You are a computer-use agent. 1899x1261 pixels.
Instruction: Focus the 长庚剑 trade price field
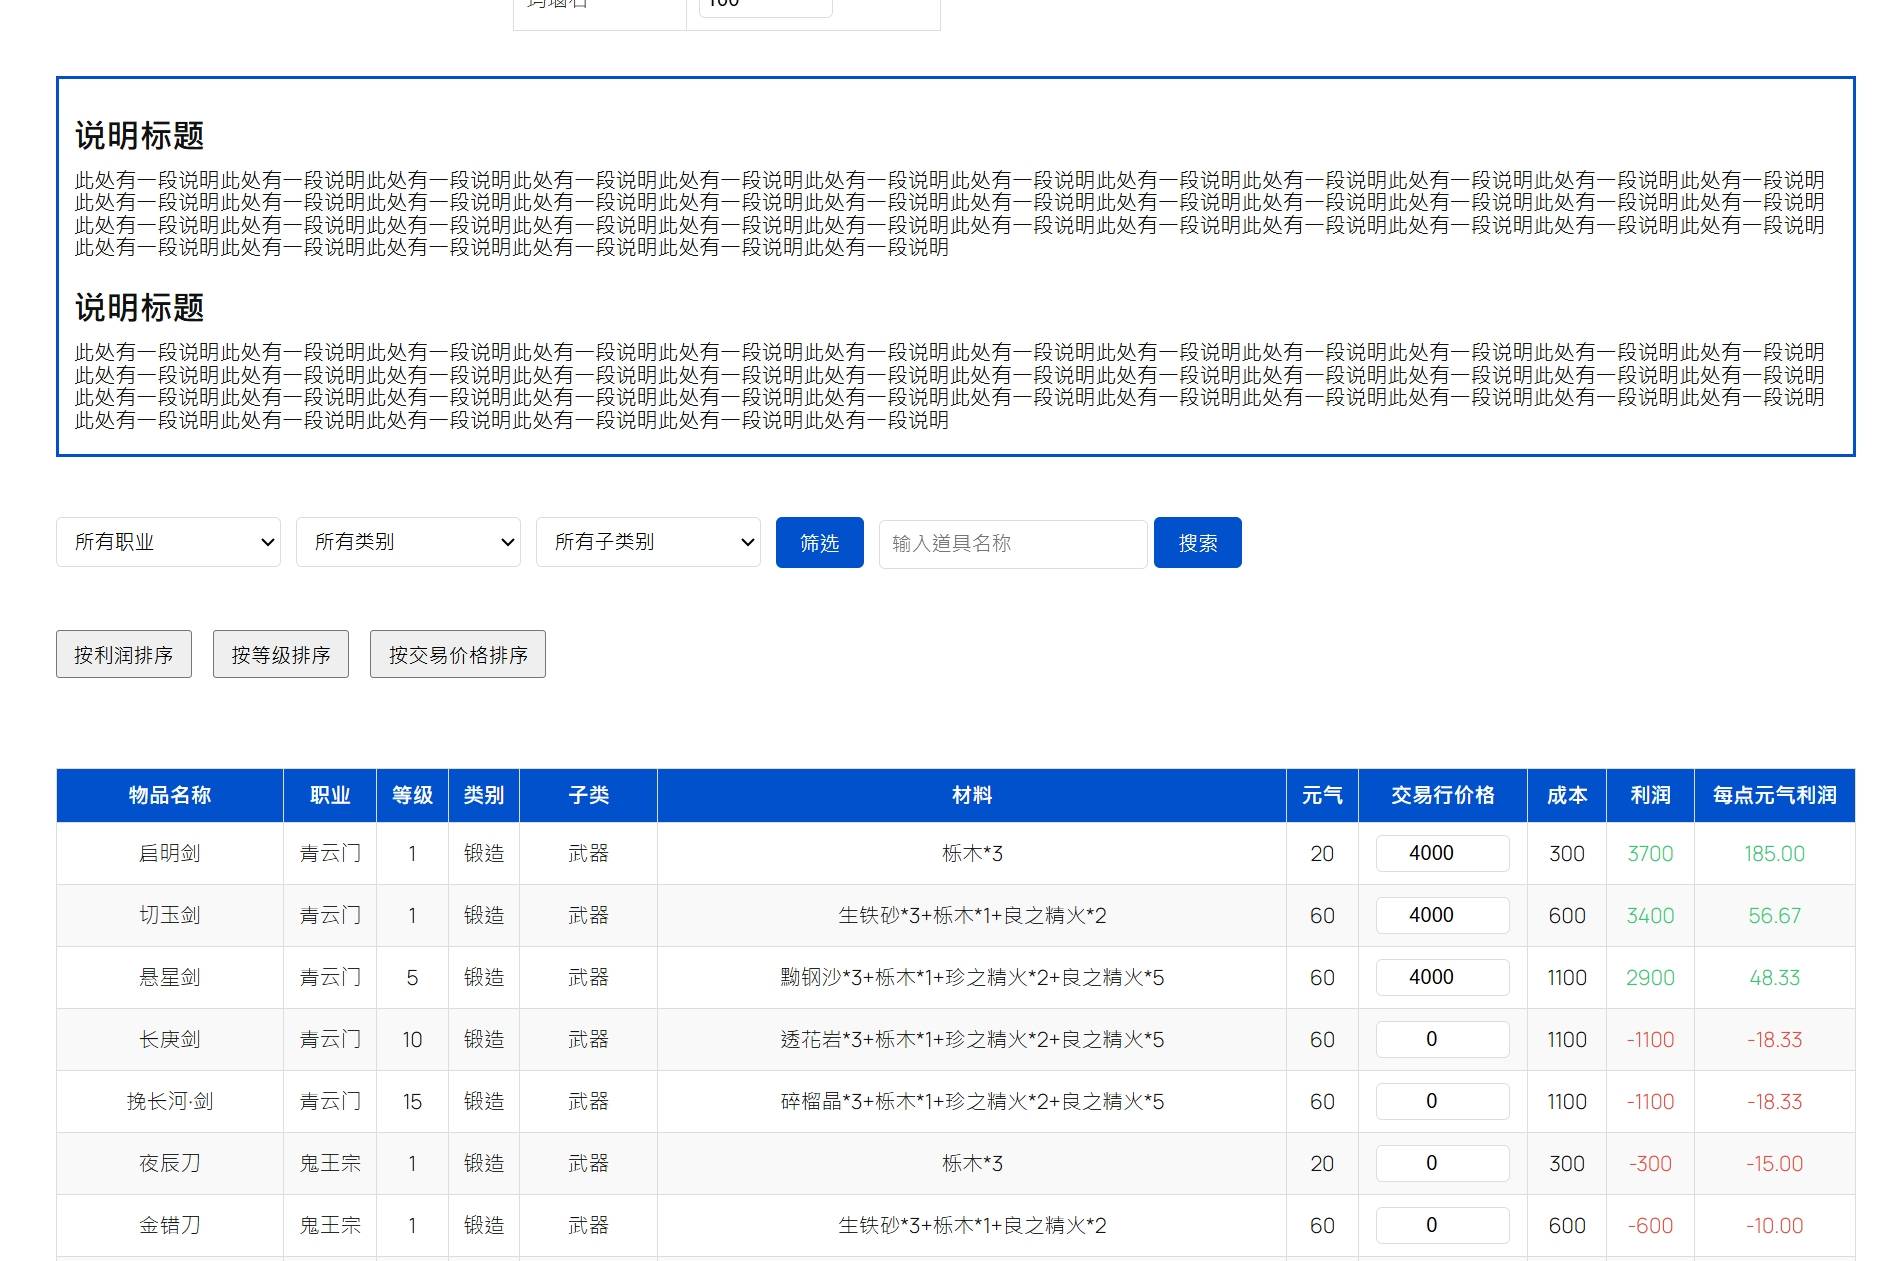tap(1442, 1039)
